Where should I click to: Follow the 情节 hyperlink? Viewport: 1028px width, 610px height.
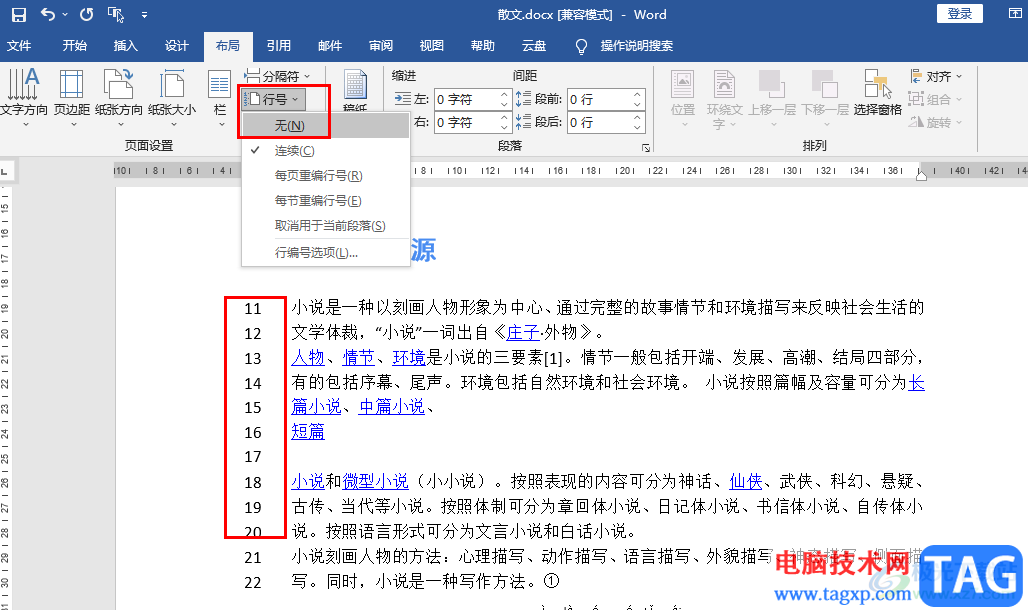pos(359,357)
